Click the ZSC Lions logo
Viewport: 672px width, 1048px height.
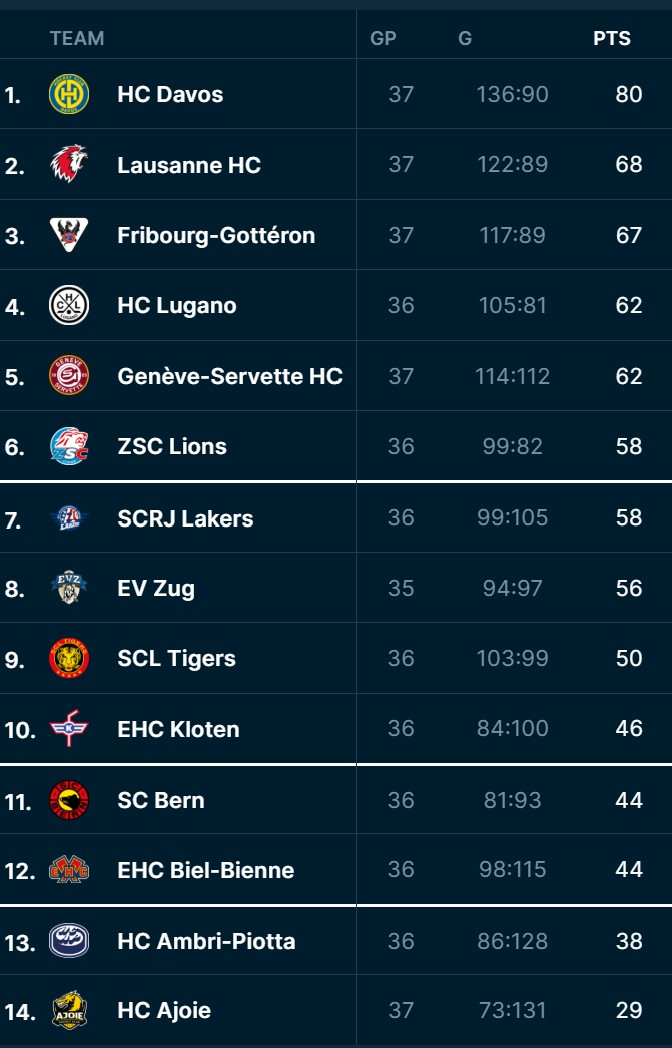pos(69,446)
